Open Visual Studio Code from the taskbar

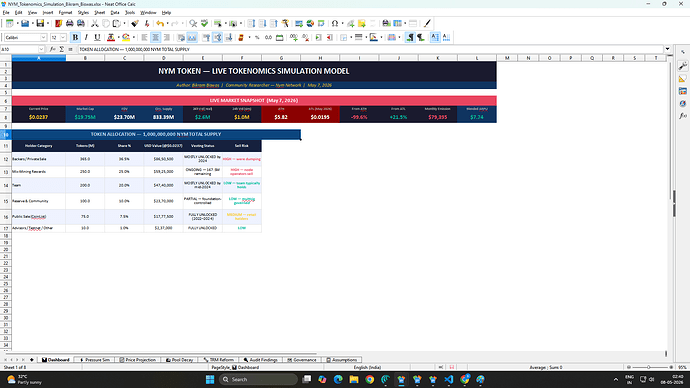[x=448, y=379]
